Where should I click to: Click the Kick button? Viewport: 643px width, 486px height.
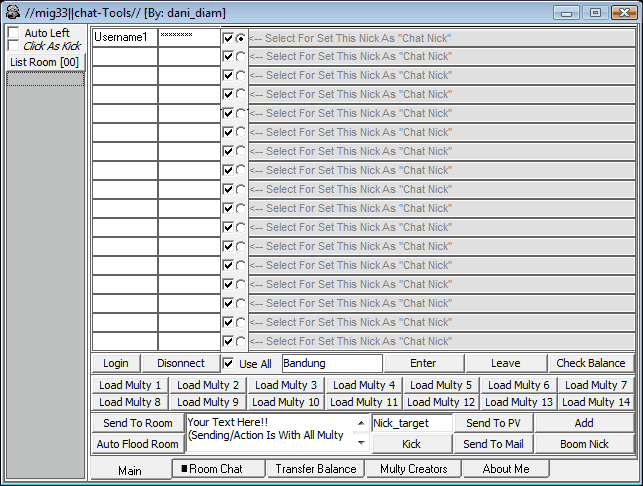pos(412,444)
